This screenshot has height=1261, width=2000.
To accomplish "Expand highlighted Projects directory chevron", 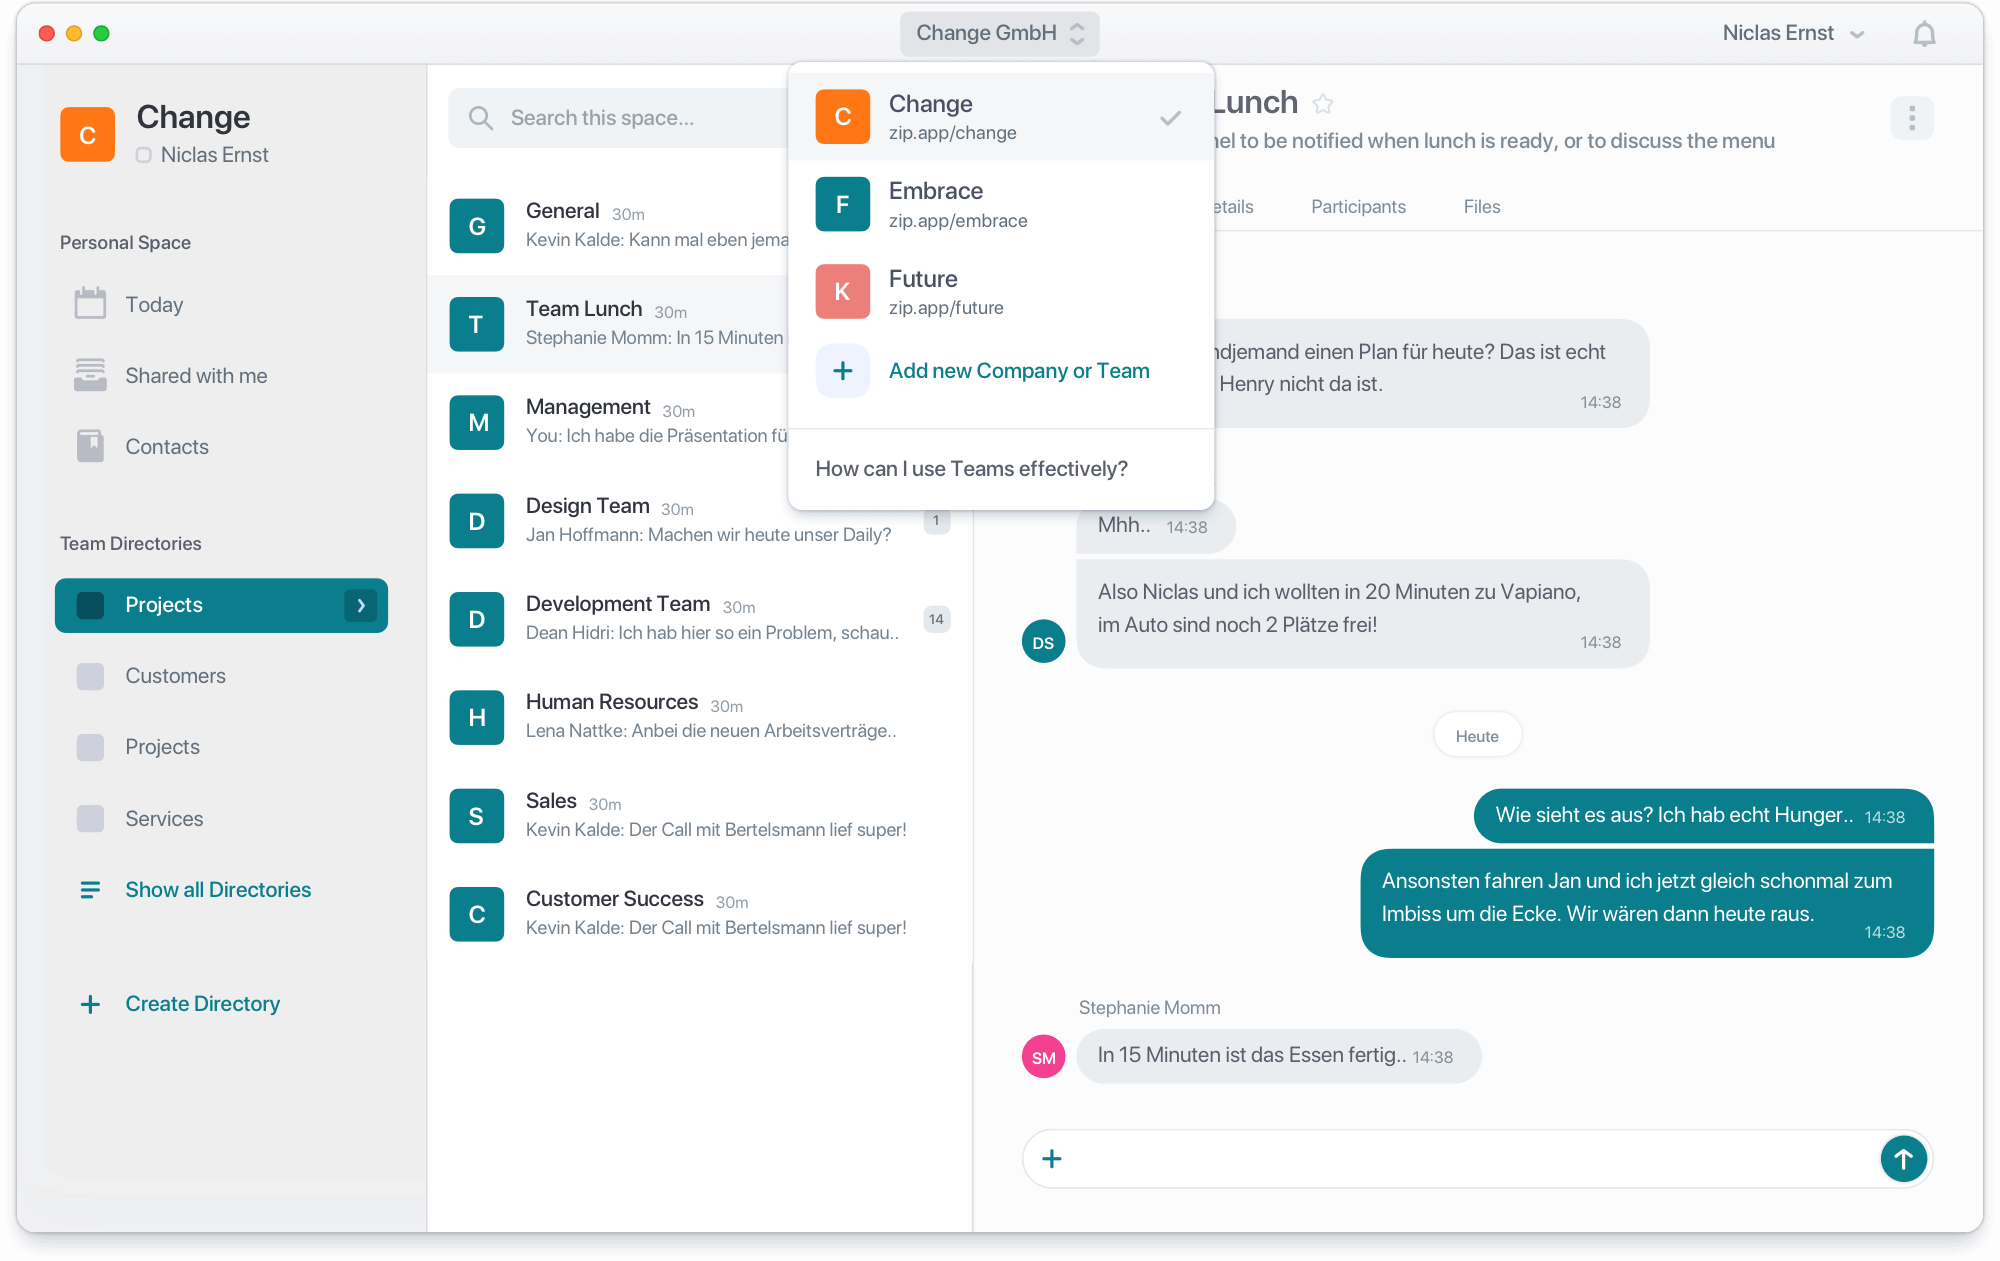I will (361, 605).
